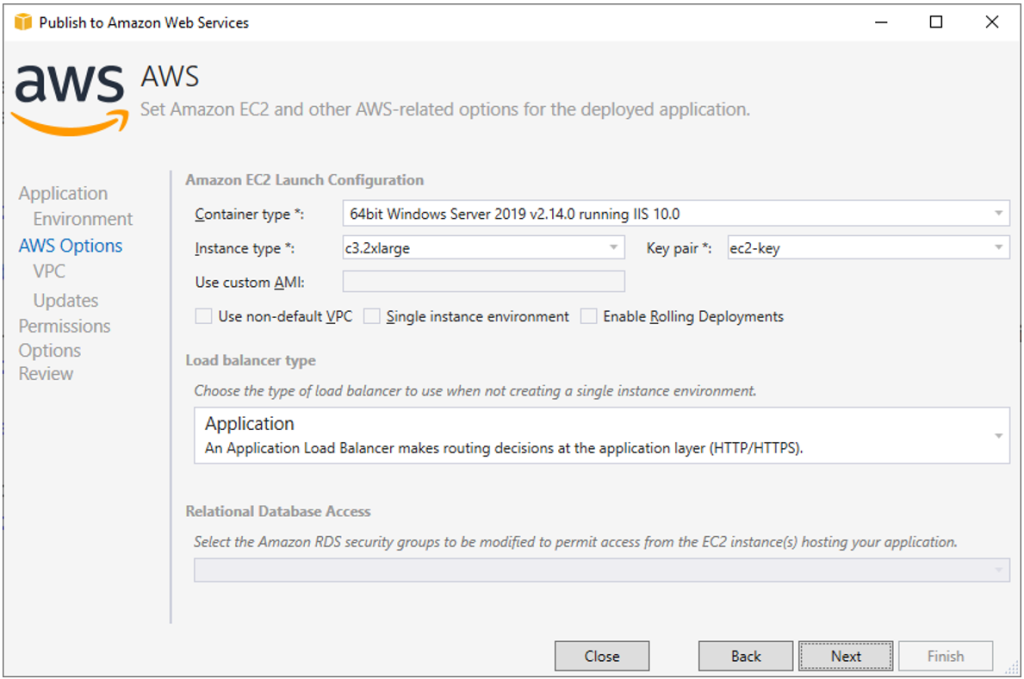Select Updates in the sidebar
Screen dimensions: 1024x679
coord(65,300)
